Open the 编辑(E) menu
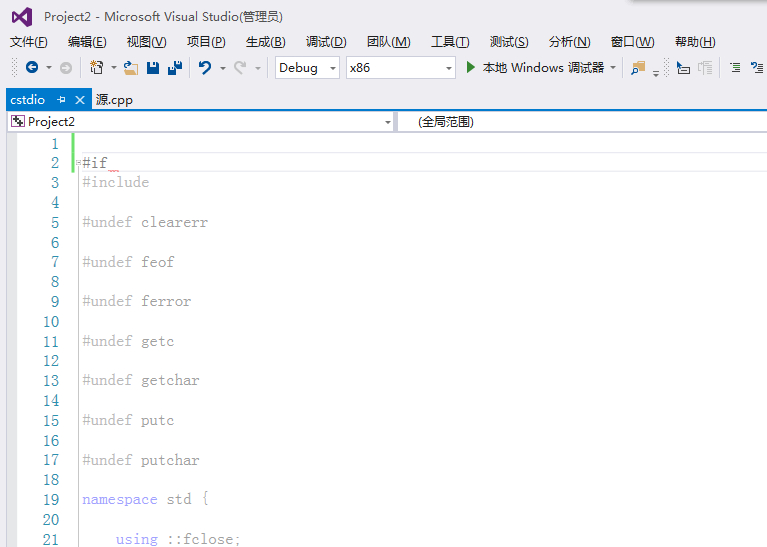This screenshot has width=767, height=547. [87, 42]
